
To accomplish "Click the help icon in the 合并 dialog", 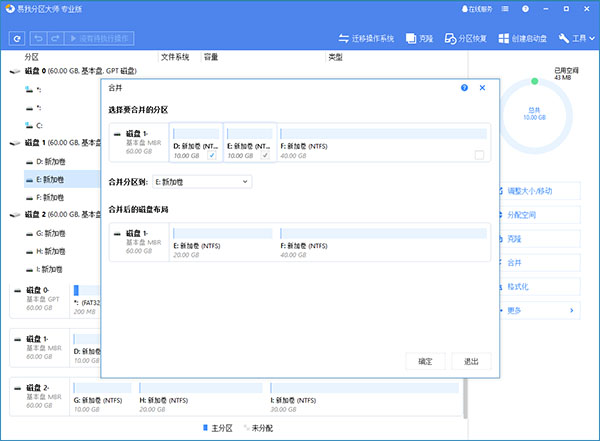I will (x=464, y=88).
